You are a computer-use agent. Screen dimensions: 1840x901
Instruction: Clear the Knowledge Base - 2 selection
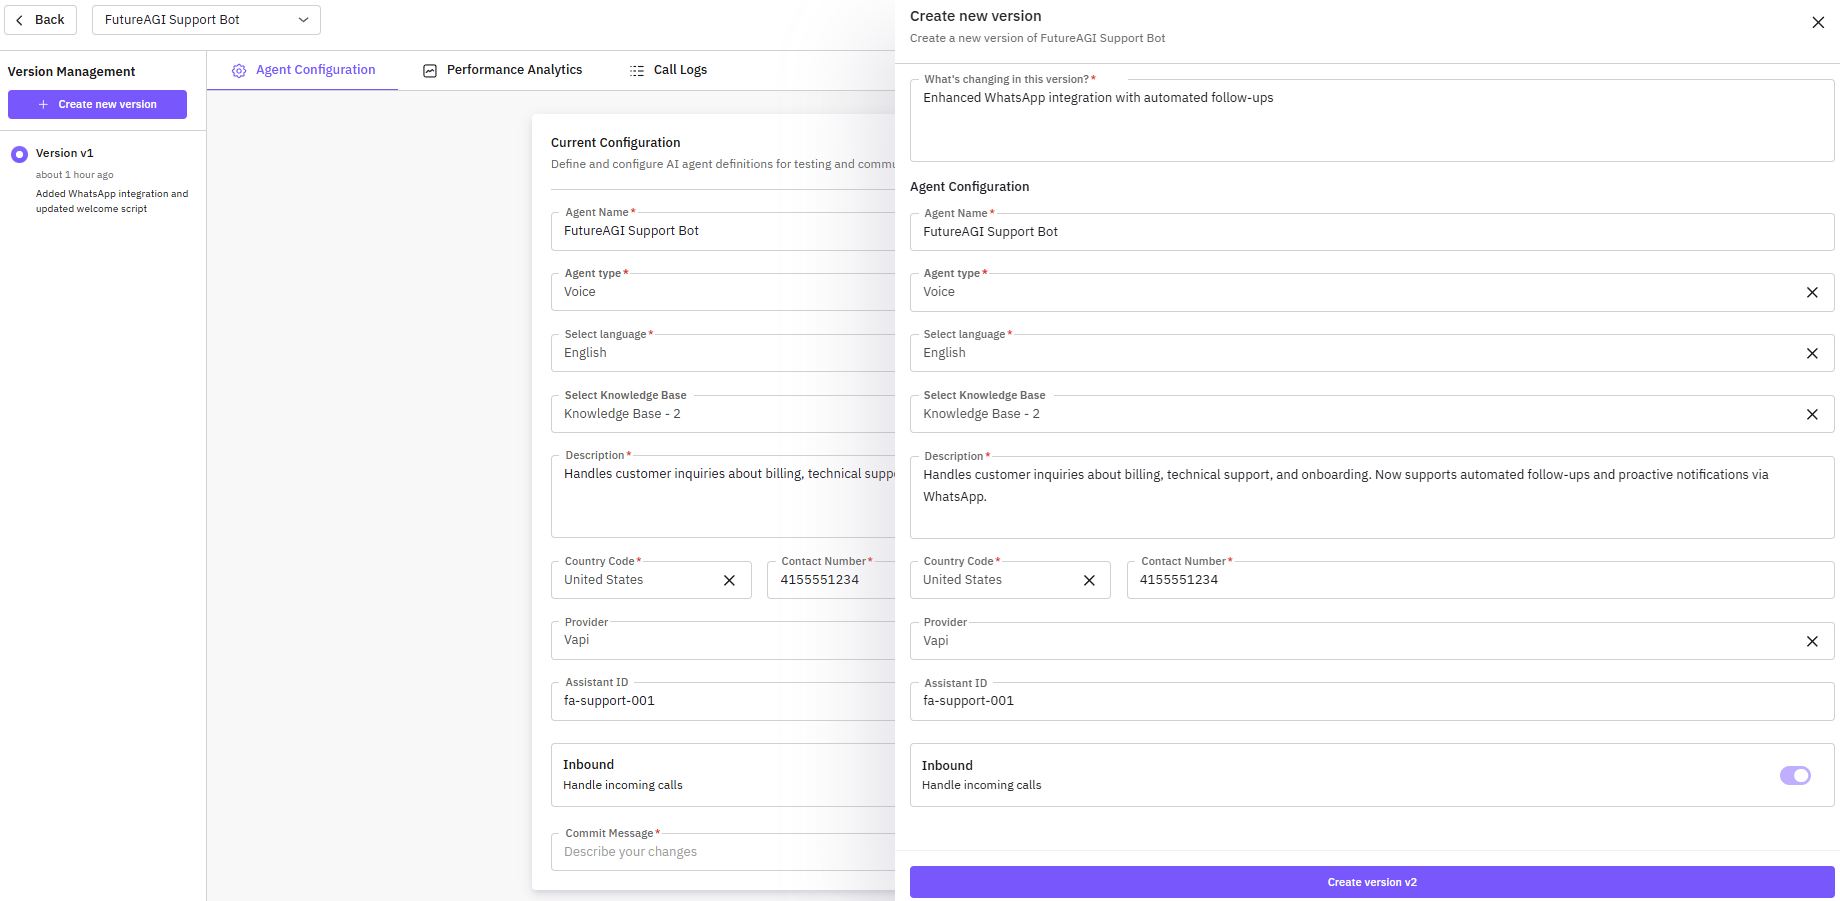(x=1812, y=414)
